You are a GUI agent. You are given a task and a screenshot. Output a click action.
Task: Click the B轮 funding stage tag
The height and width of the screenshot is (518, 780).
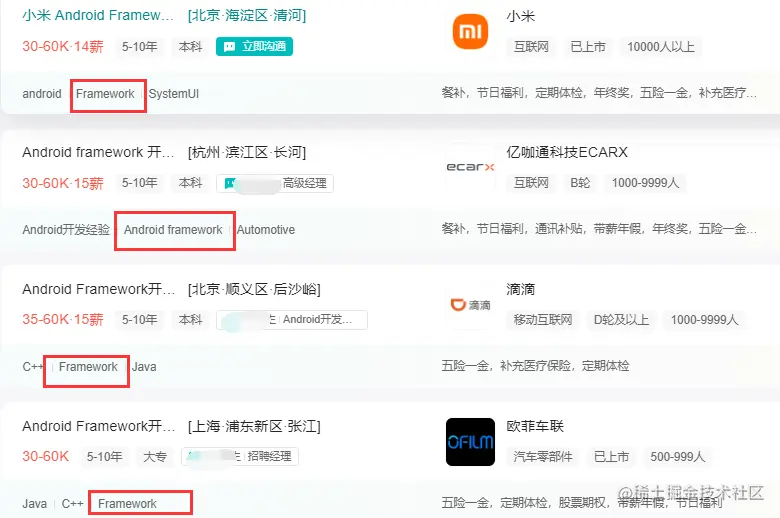[580, 183]
